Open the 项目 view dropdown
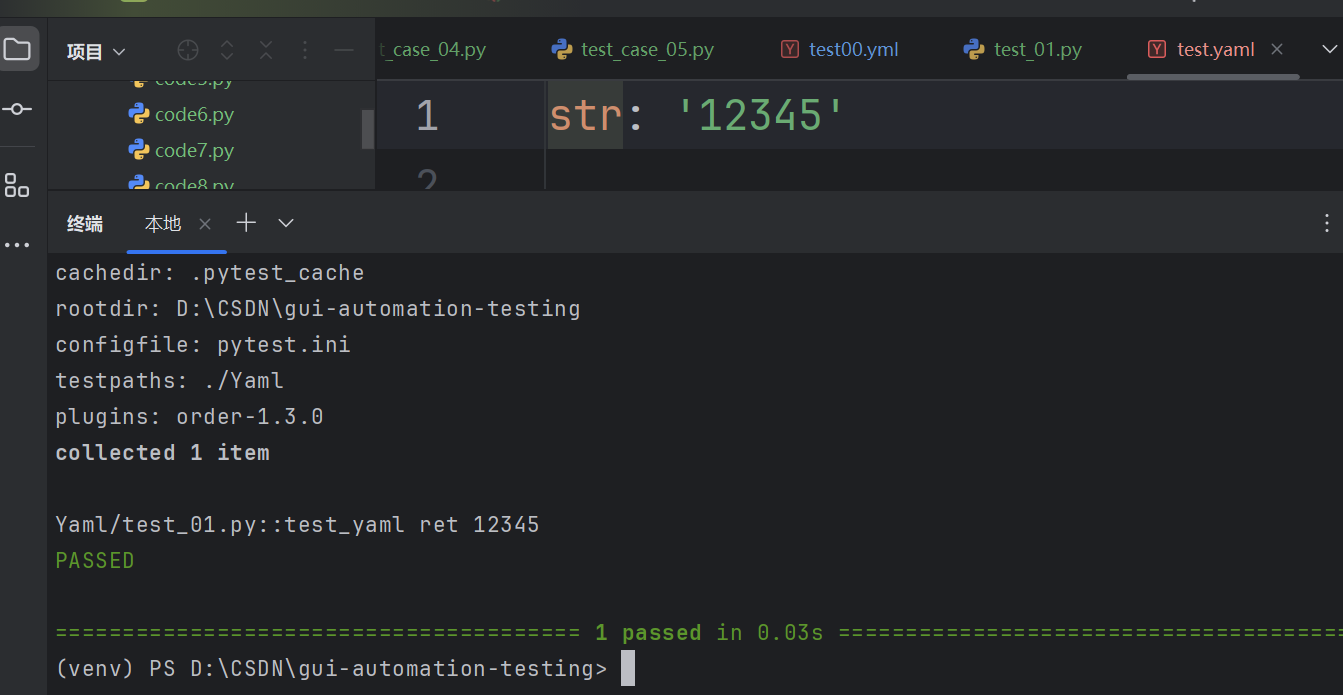This screenshot has width=1343, height=695. point(96,51)
